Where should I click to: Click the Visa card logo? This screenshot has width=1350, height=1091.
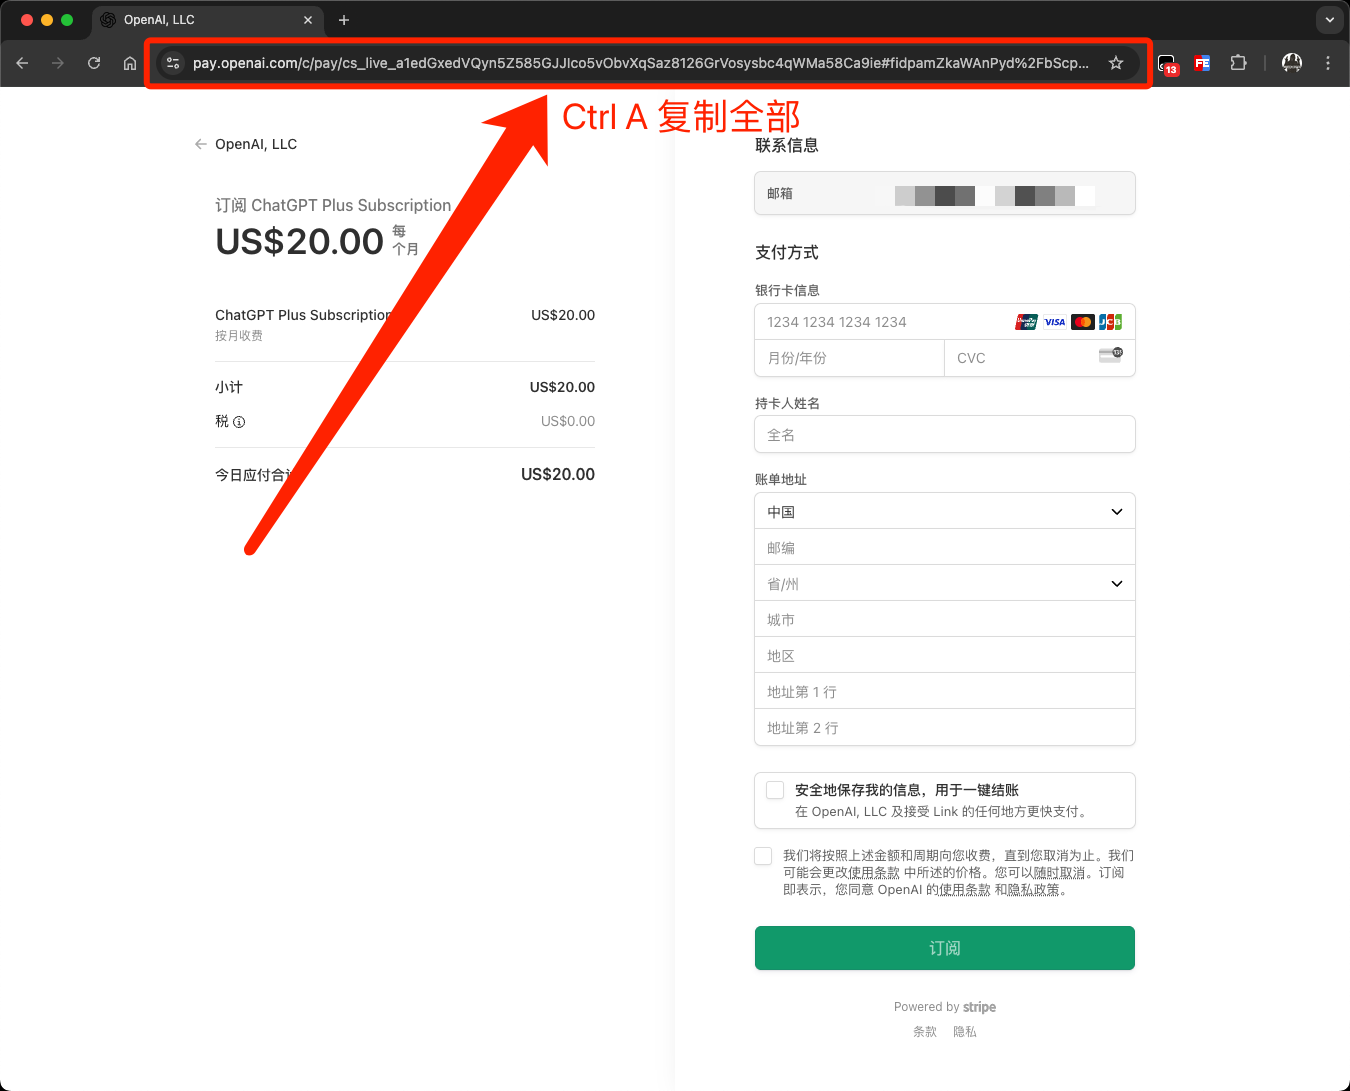(1055, 322)
